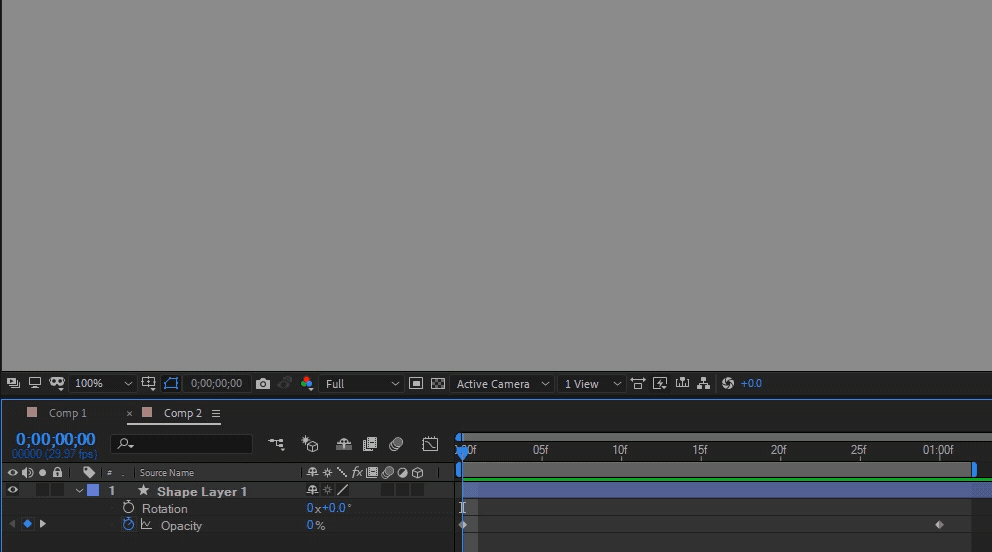Click the Rotation value 0x+0.0°
992x552 pixels.
click(x=328, y=508)
